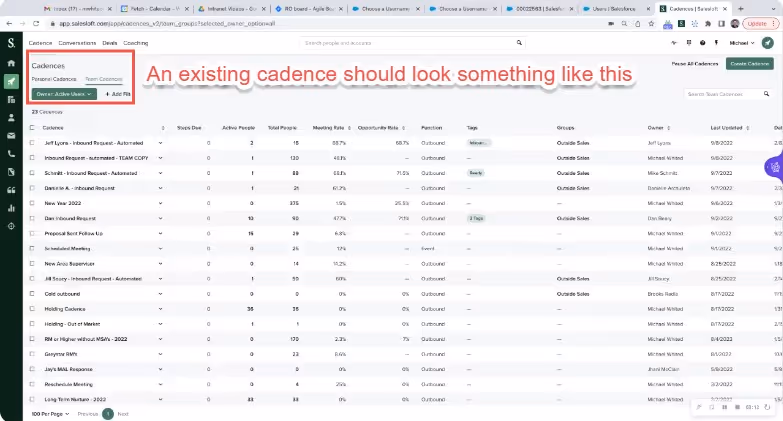Sort by the Last Updated column
Screen dimensions: 783x421
coord(730,128)
